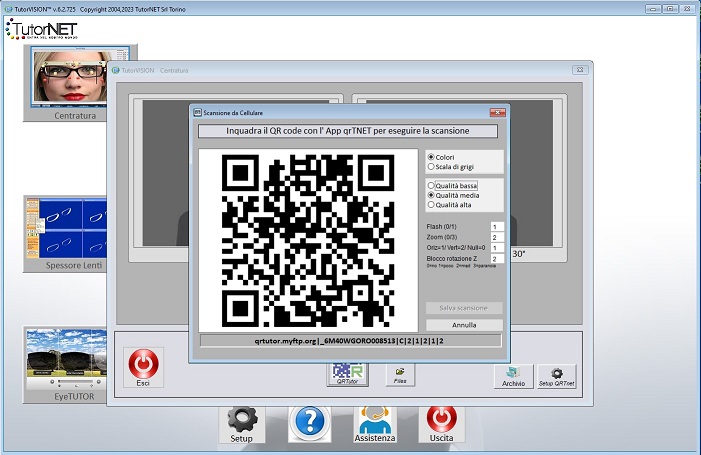
Task: Choose Qualità bassa quality option
Action: 431,185
